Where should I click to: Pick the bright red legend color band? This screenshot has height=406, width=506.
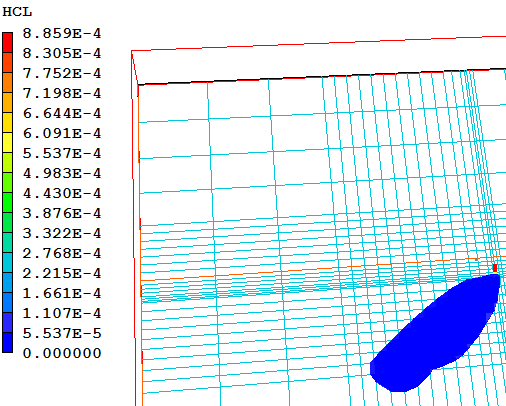tap(7, 42)
